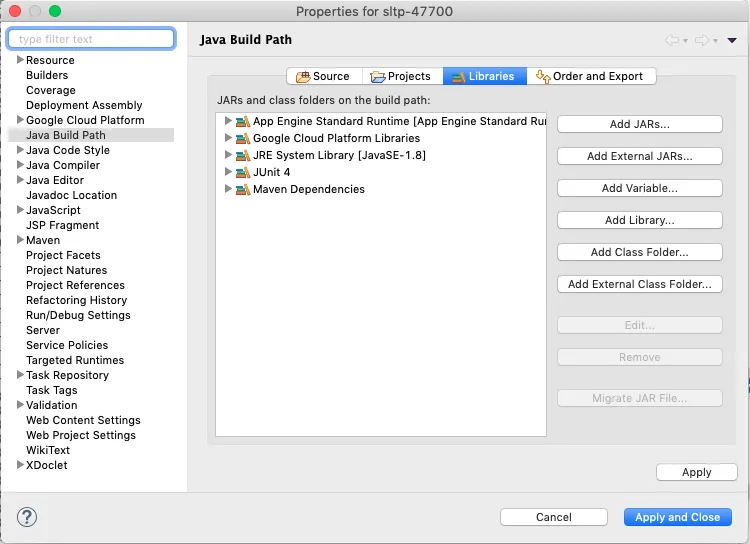The width and height of the screenshot is (750, 544).
Task: Click the JUnit 4 library icon
Action: coord(242,172)
